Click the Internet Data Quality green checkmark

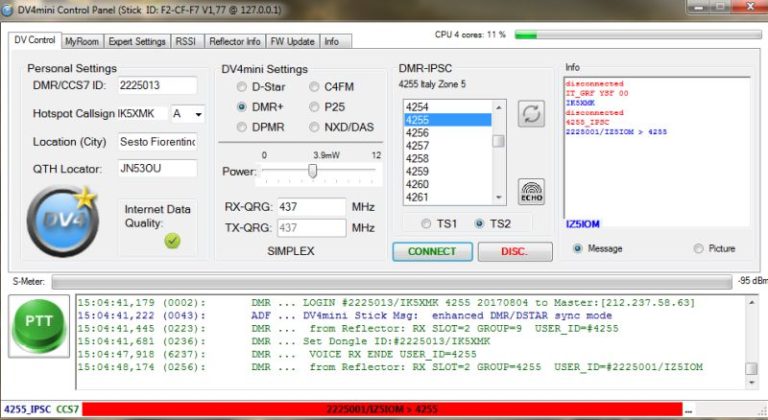tap(172, 241)
